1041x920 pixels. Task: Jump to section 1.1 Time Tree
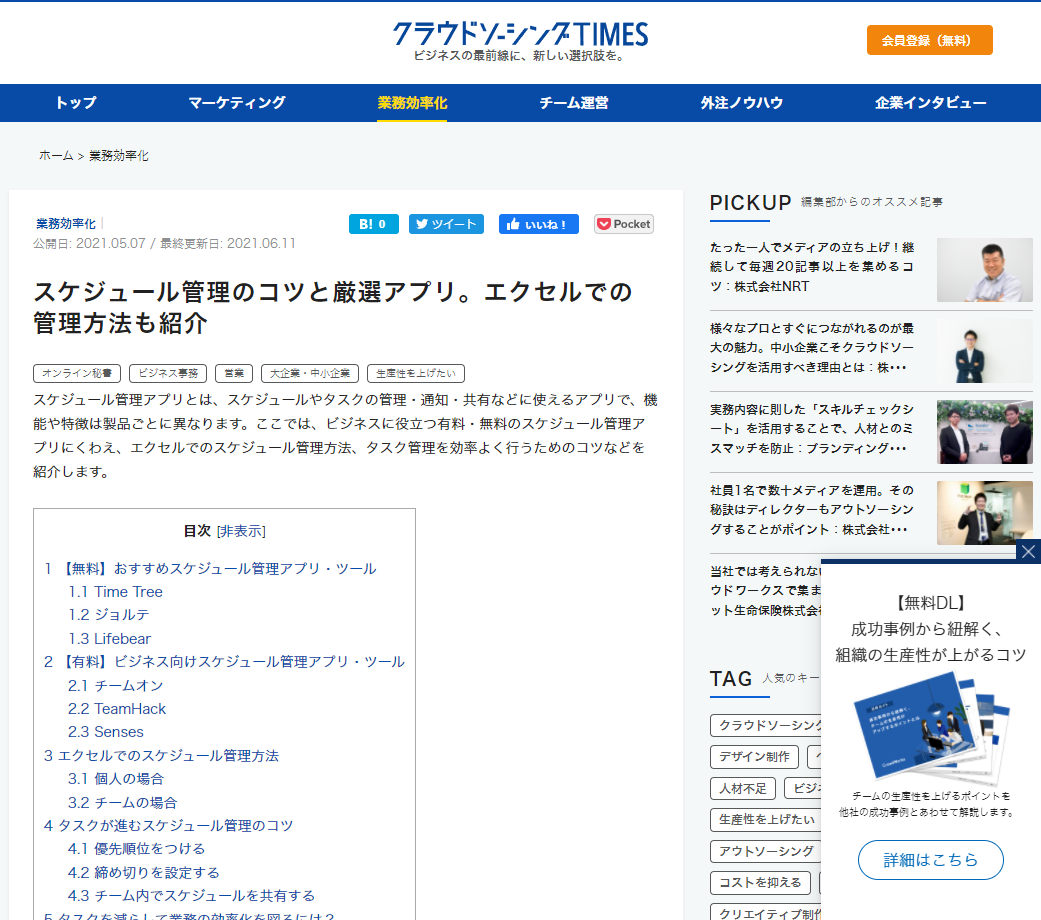click(116, 592)
